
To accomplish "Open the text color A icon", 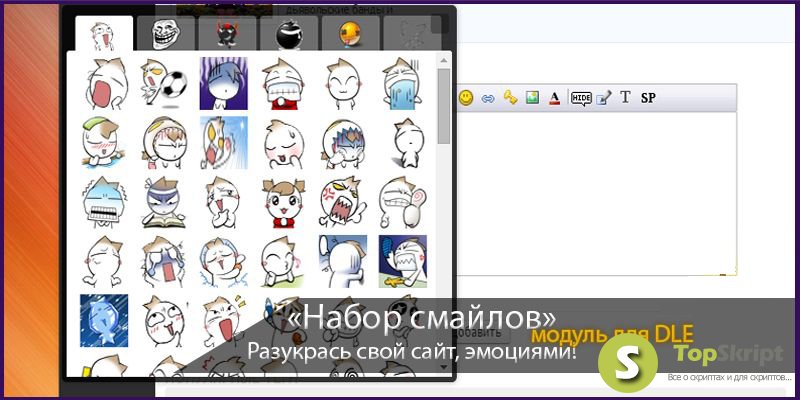I will (555, 97).
